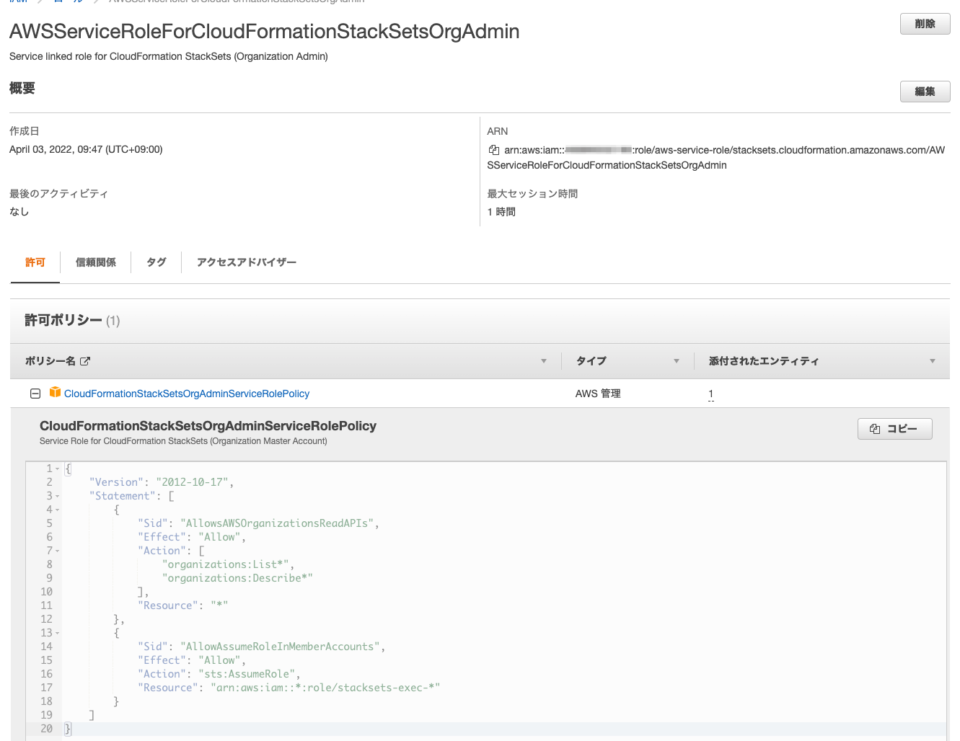Collapse the CloudFormationStackSetsOrgAdminServiceRolePolicy policy row
This screenshot has height=741, width=960.
tap(37, 393)
